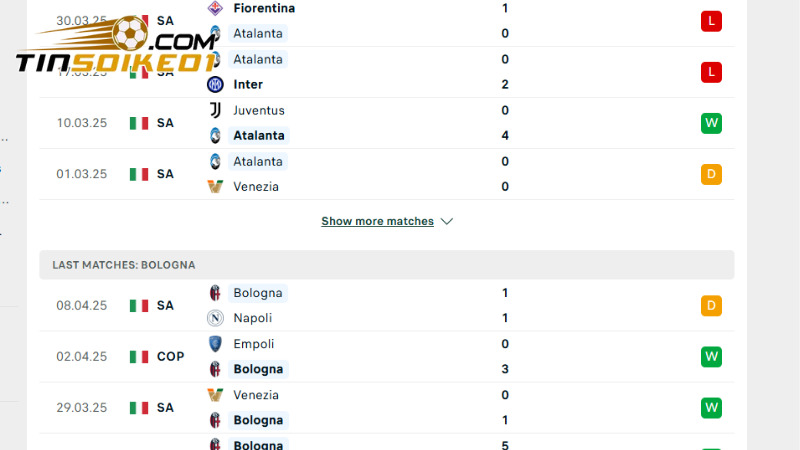This screenshot has width=800, height=450.
Task: Click the Venezia crest in the 01.03.25 match
Action: pyautogui.click(x=215, y=186)
